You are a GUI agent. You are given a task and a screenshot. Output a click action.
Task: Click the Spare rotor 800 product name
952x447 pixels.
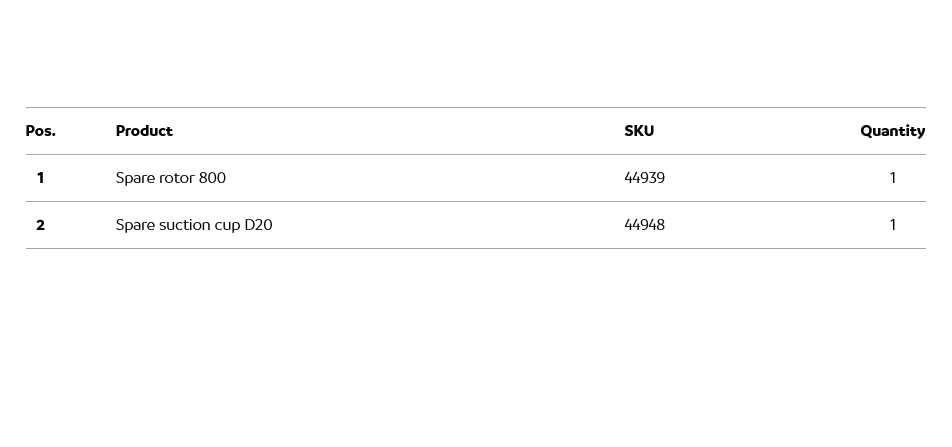(171, 178)
